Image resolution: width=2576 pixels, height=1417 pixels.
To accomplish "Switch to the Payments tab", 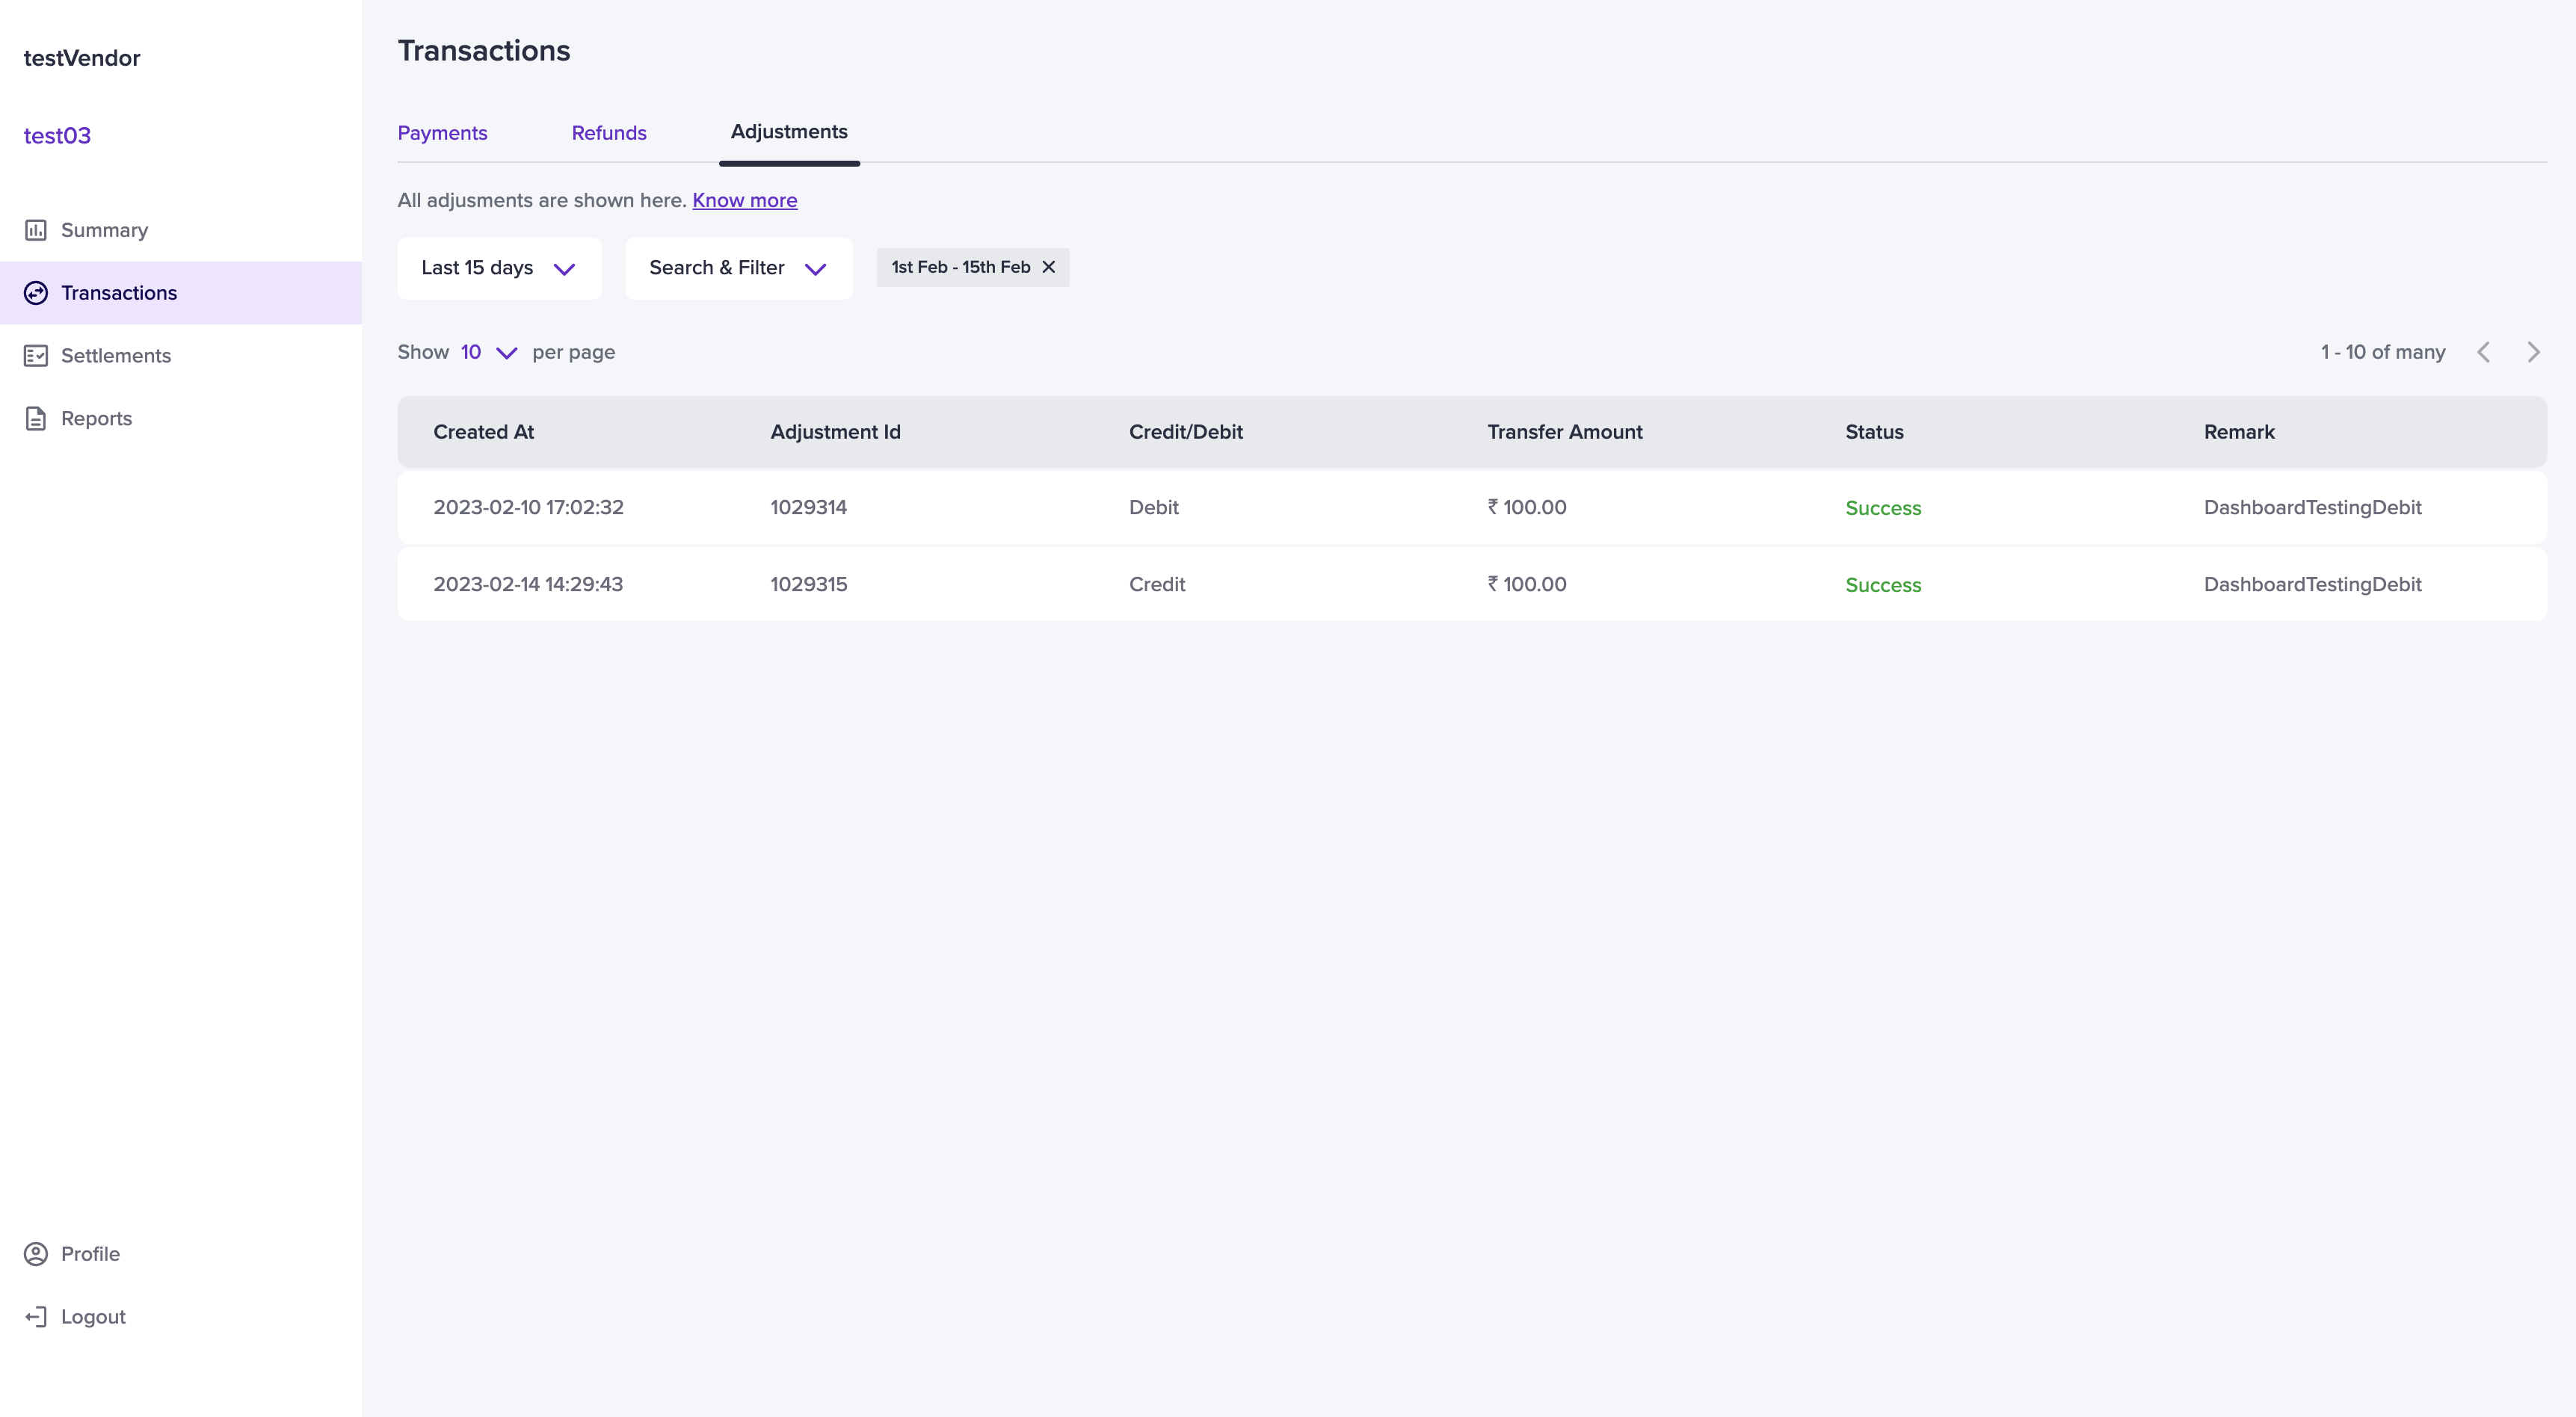I will [x=442, y=133].
